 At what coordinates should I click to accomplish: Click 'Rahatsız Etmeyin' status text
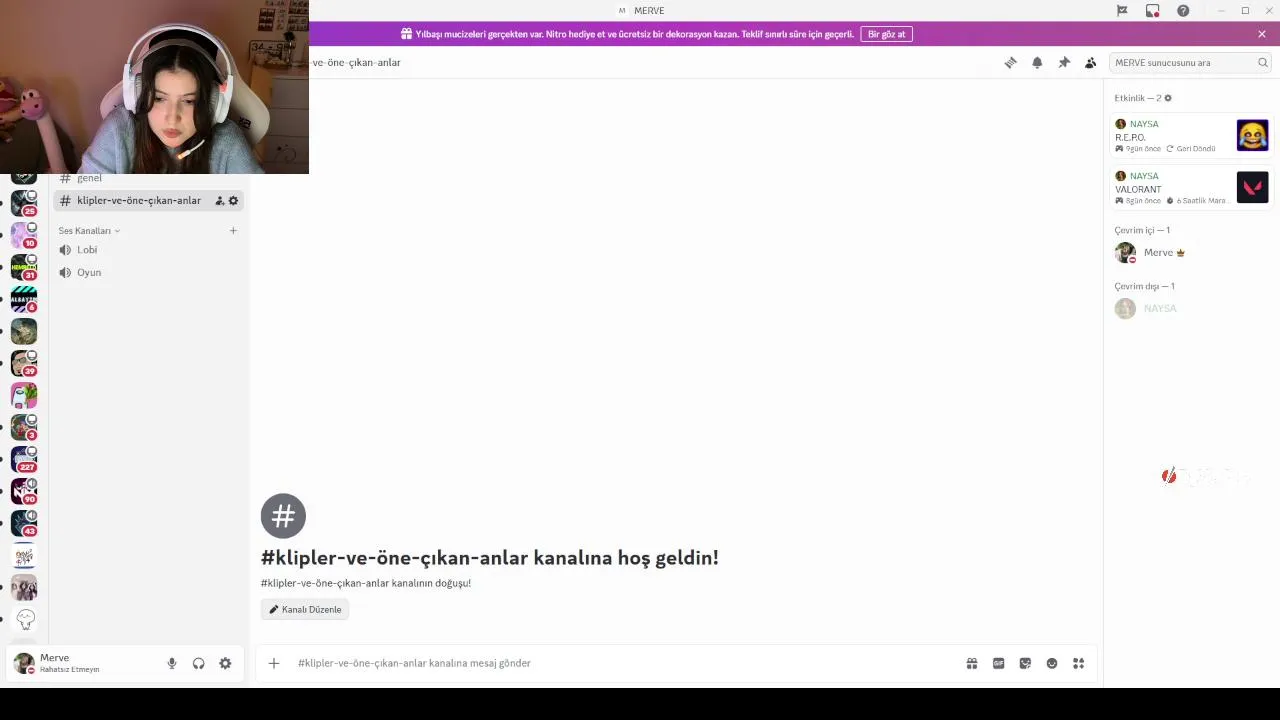pyautogui.click(x=70, y=669)
